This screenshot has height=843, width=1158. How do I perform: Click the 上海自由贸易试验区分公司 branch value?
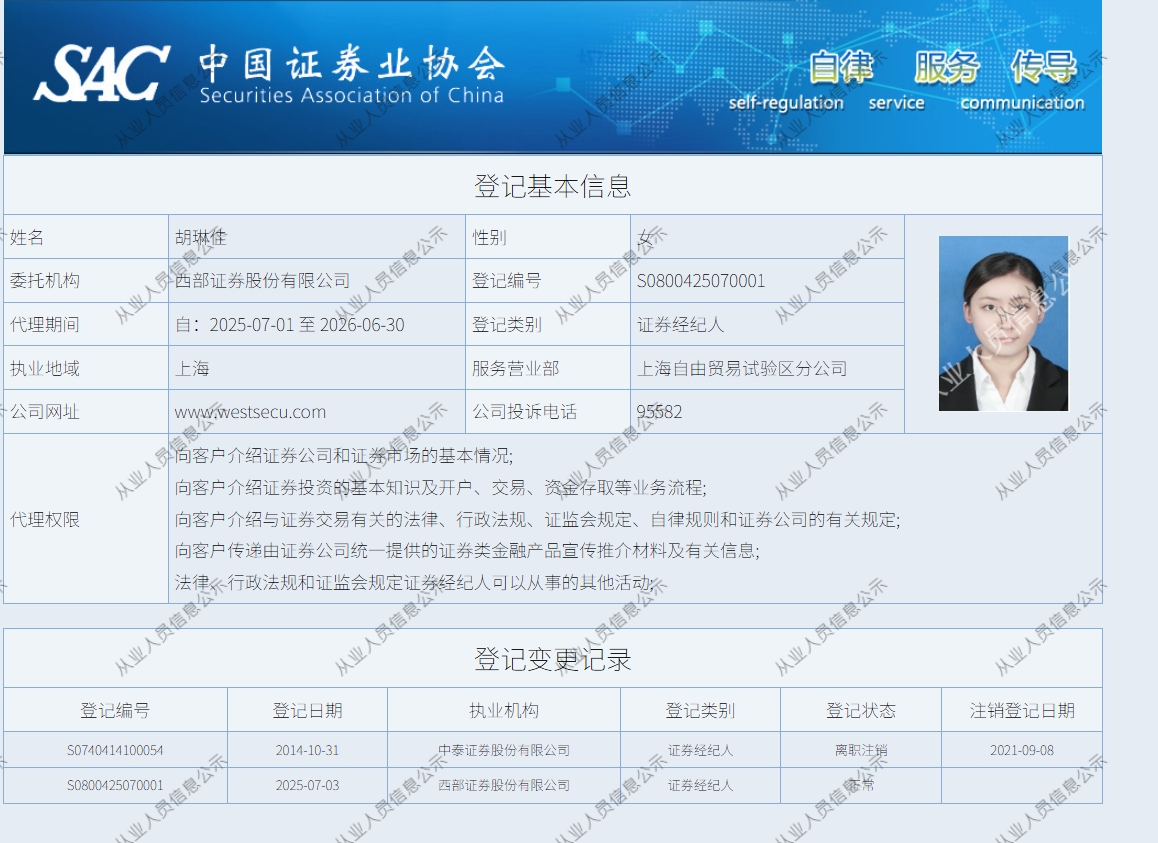pos(742,368)
